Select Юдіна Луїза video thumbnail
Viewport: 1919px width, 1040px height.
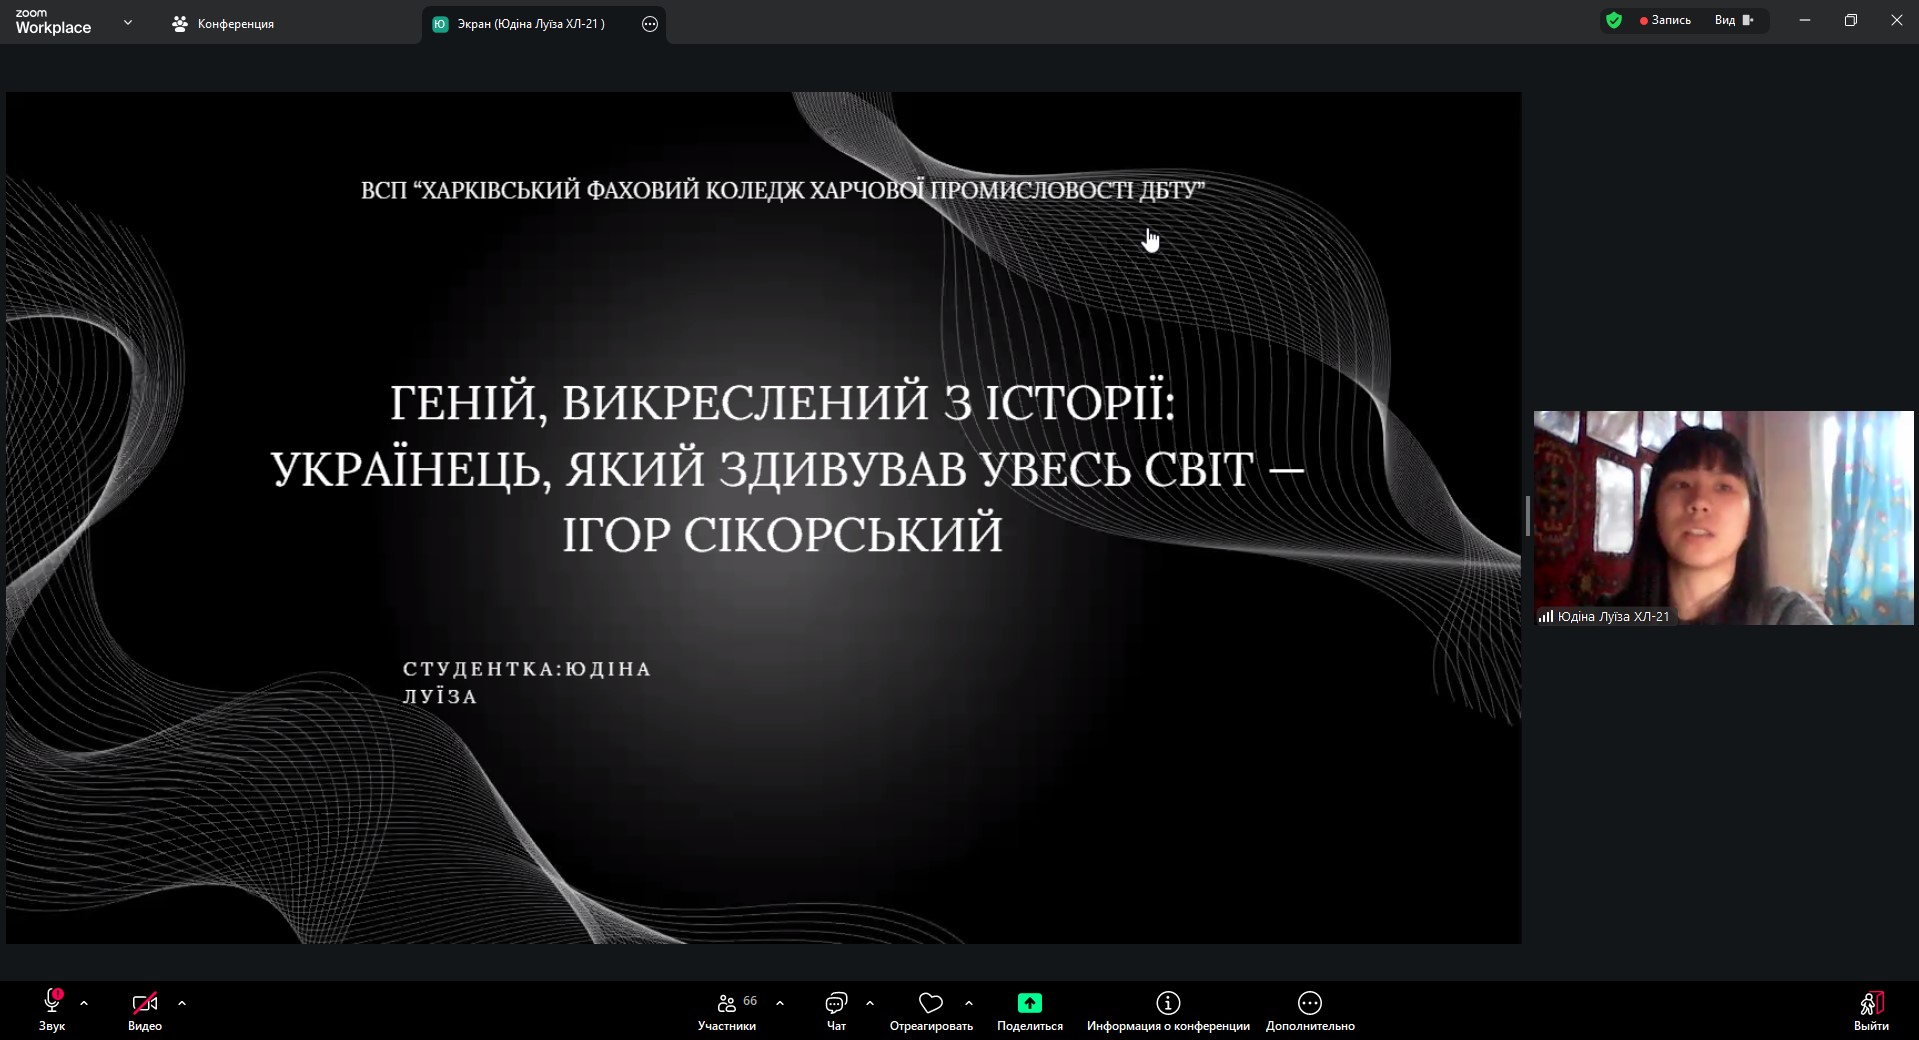[1723, 517]
